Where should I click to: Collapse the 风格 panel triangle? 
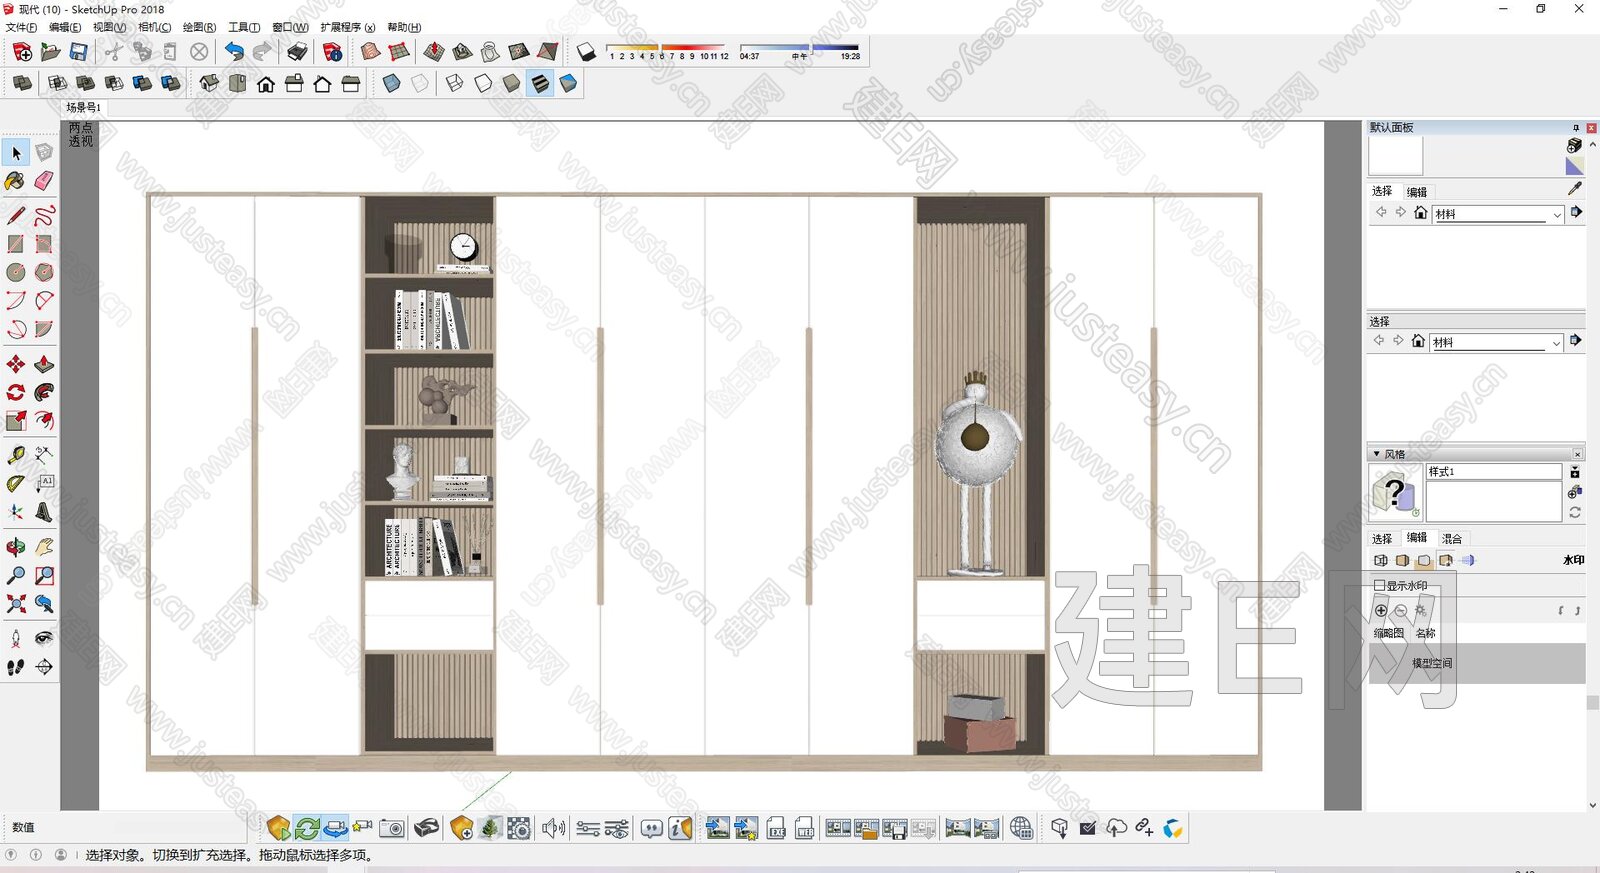(x=1376, y=454)
